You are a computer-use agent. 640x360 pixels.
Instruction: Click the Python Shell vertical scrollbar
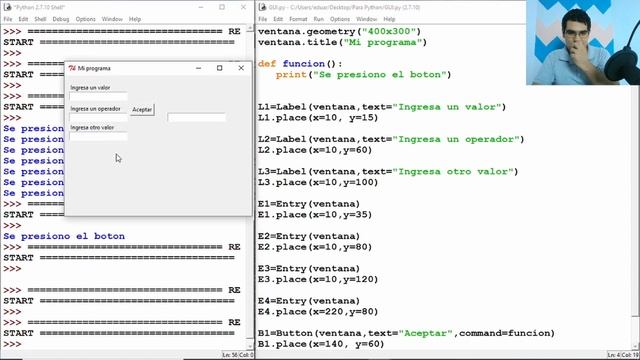point(250,188)
